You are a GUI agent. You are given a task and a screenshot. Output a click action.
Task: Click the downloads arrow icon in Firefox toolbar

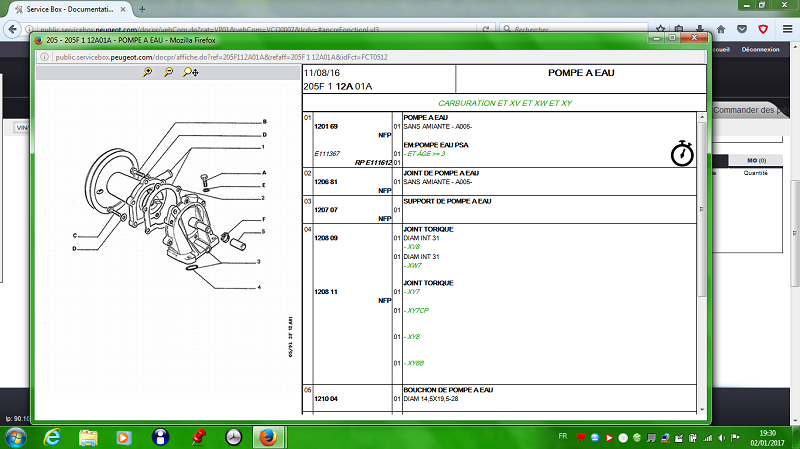tap(699, 30)
